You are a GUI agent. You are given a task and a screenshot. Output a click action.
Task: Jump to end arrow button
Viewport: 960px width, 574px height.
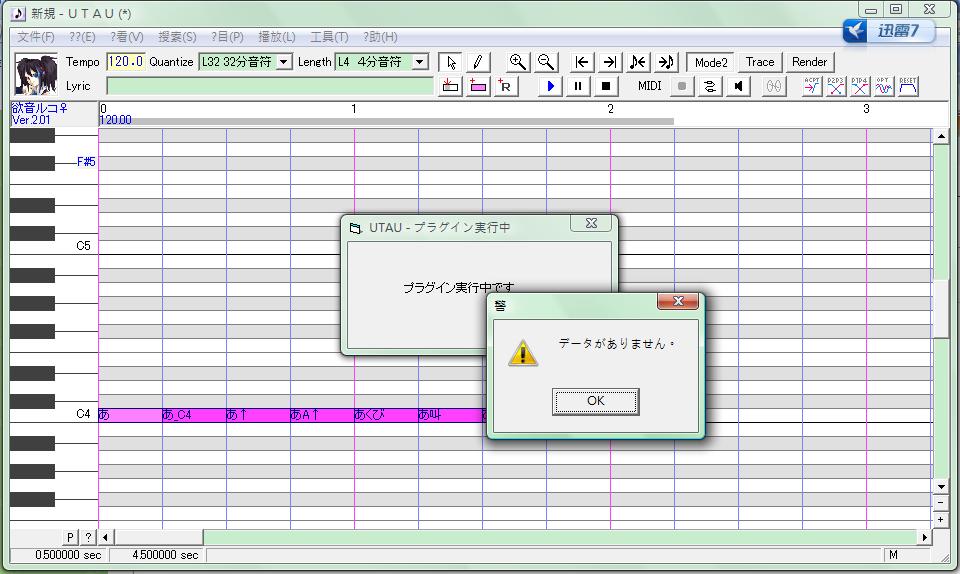click(610, 62)
